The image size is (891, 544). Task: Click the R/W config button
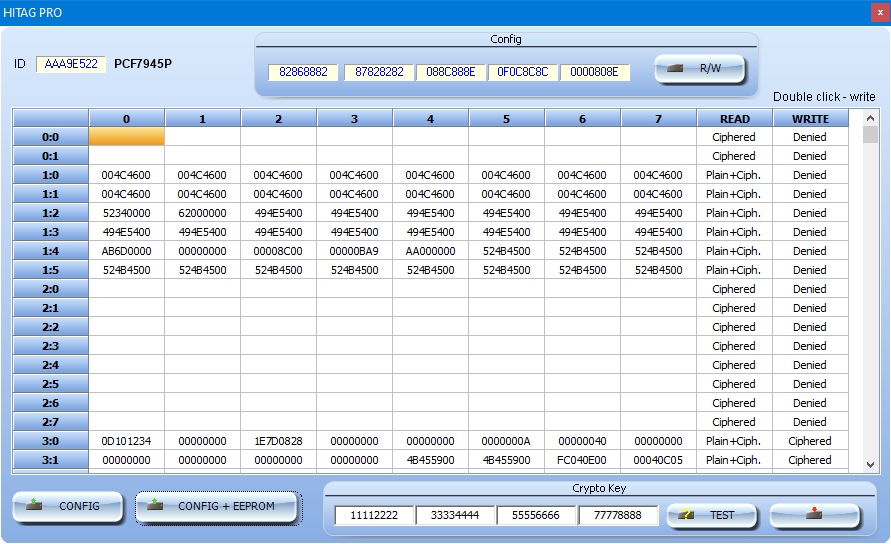(x=700, y=69)
